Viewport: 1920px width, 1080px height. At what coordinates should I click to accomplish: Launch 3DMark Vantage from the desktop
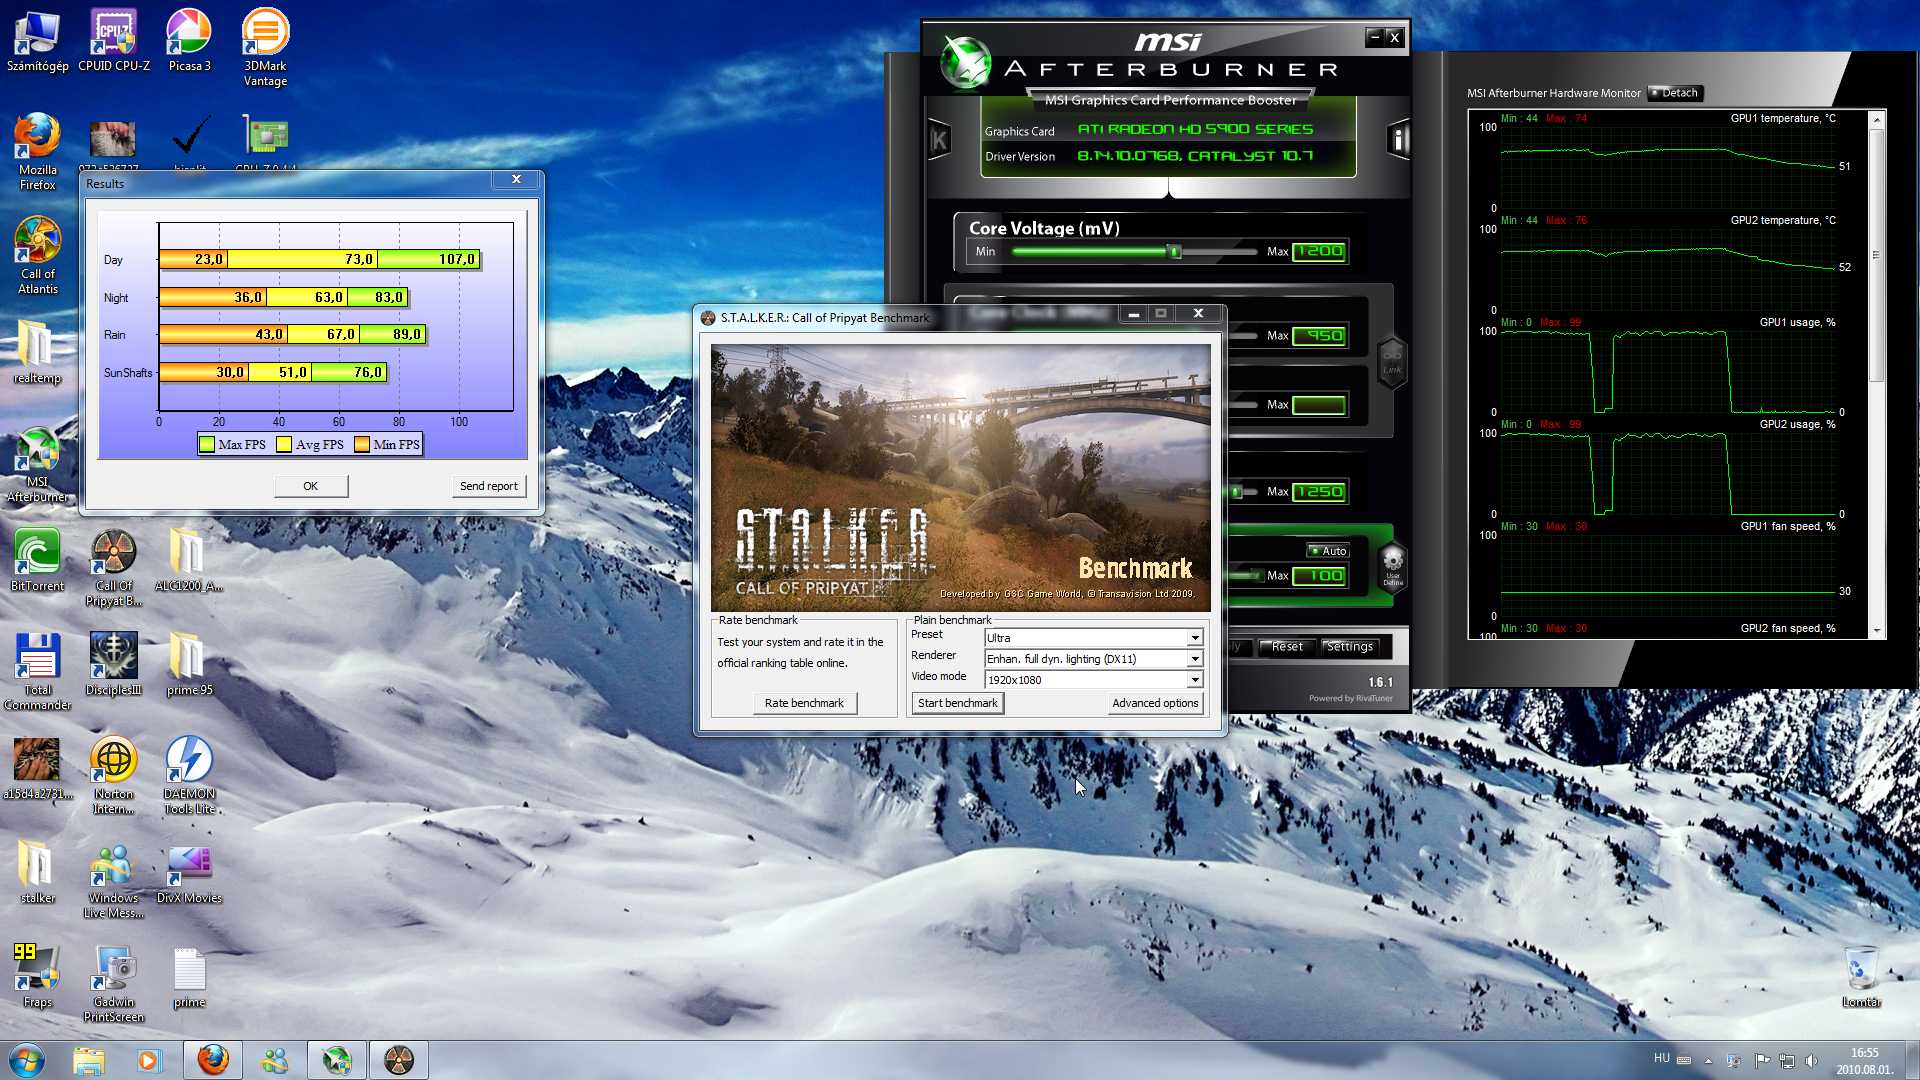(x=265, y=48)
